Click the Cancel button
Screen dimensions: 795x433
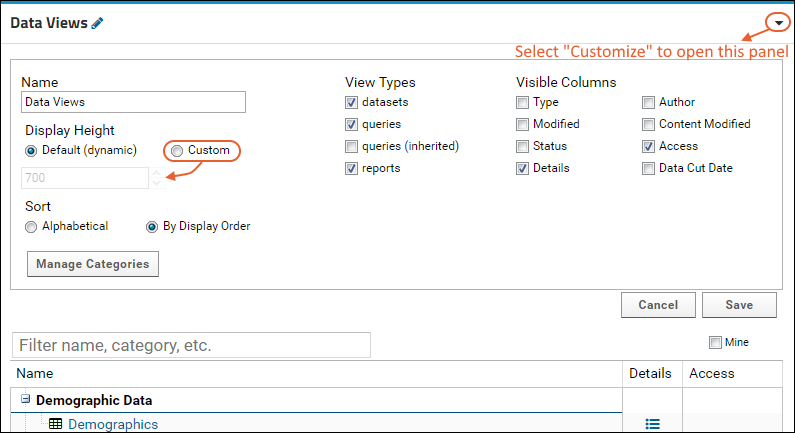[x=658, y=305]
